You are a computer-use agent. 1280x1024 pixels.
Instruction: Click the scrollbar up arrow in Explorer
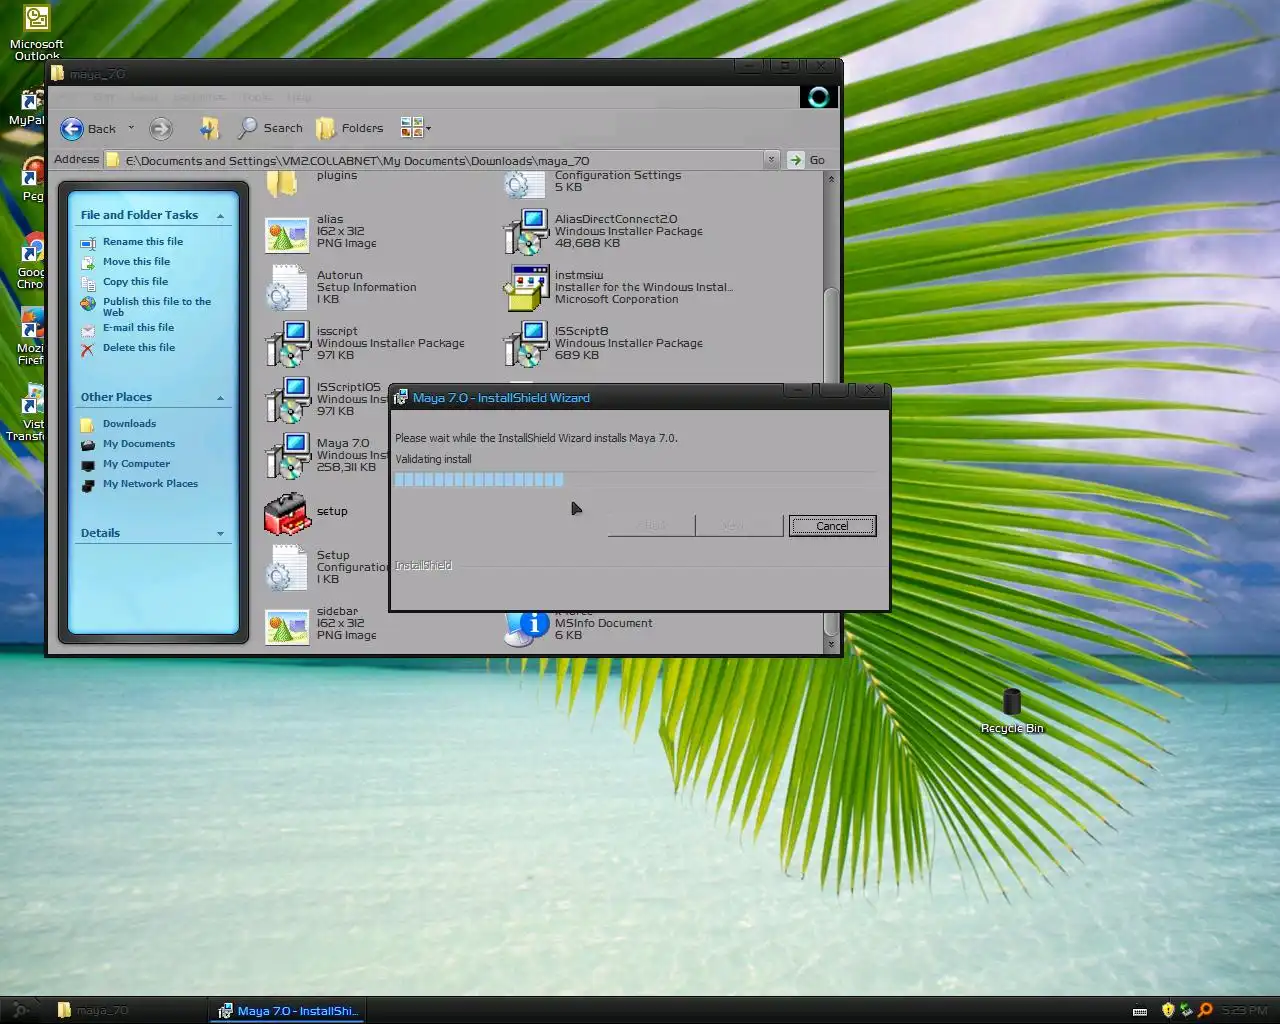click(830, 179)
